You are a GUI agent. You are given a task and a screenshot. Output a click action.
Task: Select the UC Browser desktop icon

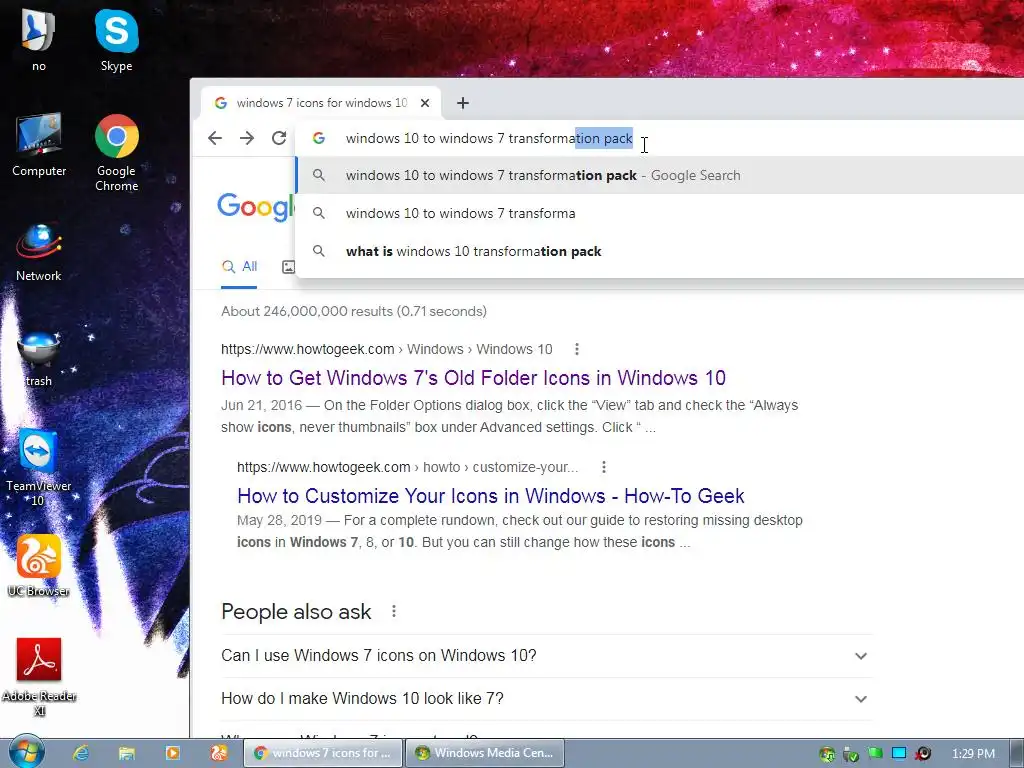pyautogui.click(x=39, y=566)
